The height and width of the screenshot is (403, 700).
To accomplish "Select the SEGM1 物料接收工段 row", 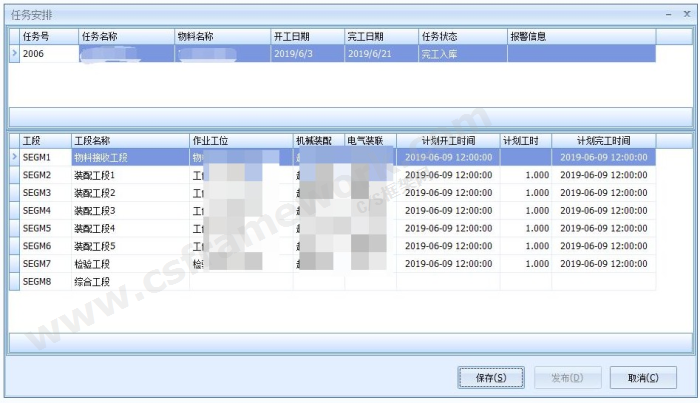I will [100, 157].
